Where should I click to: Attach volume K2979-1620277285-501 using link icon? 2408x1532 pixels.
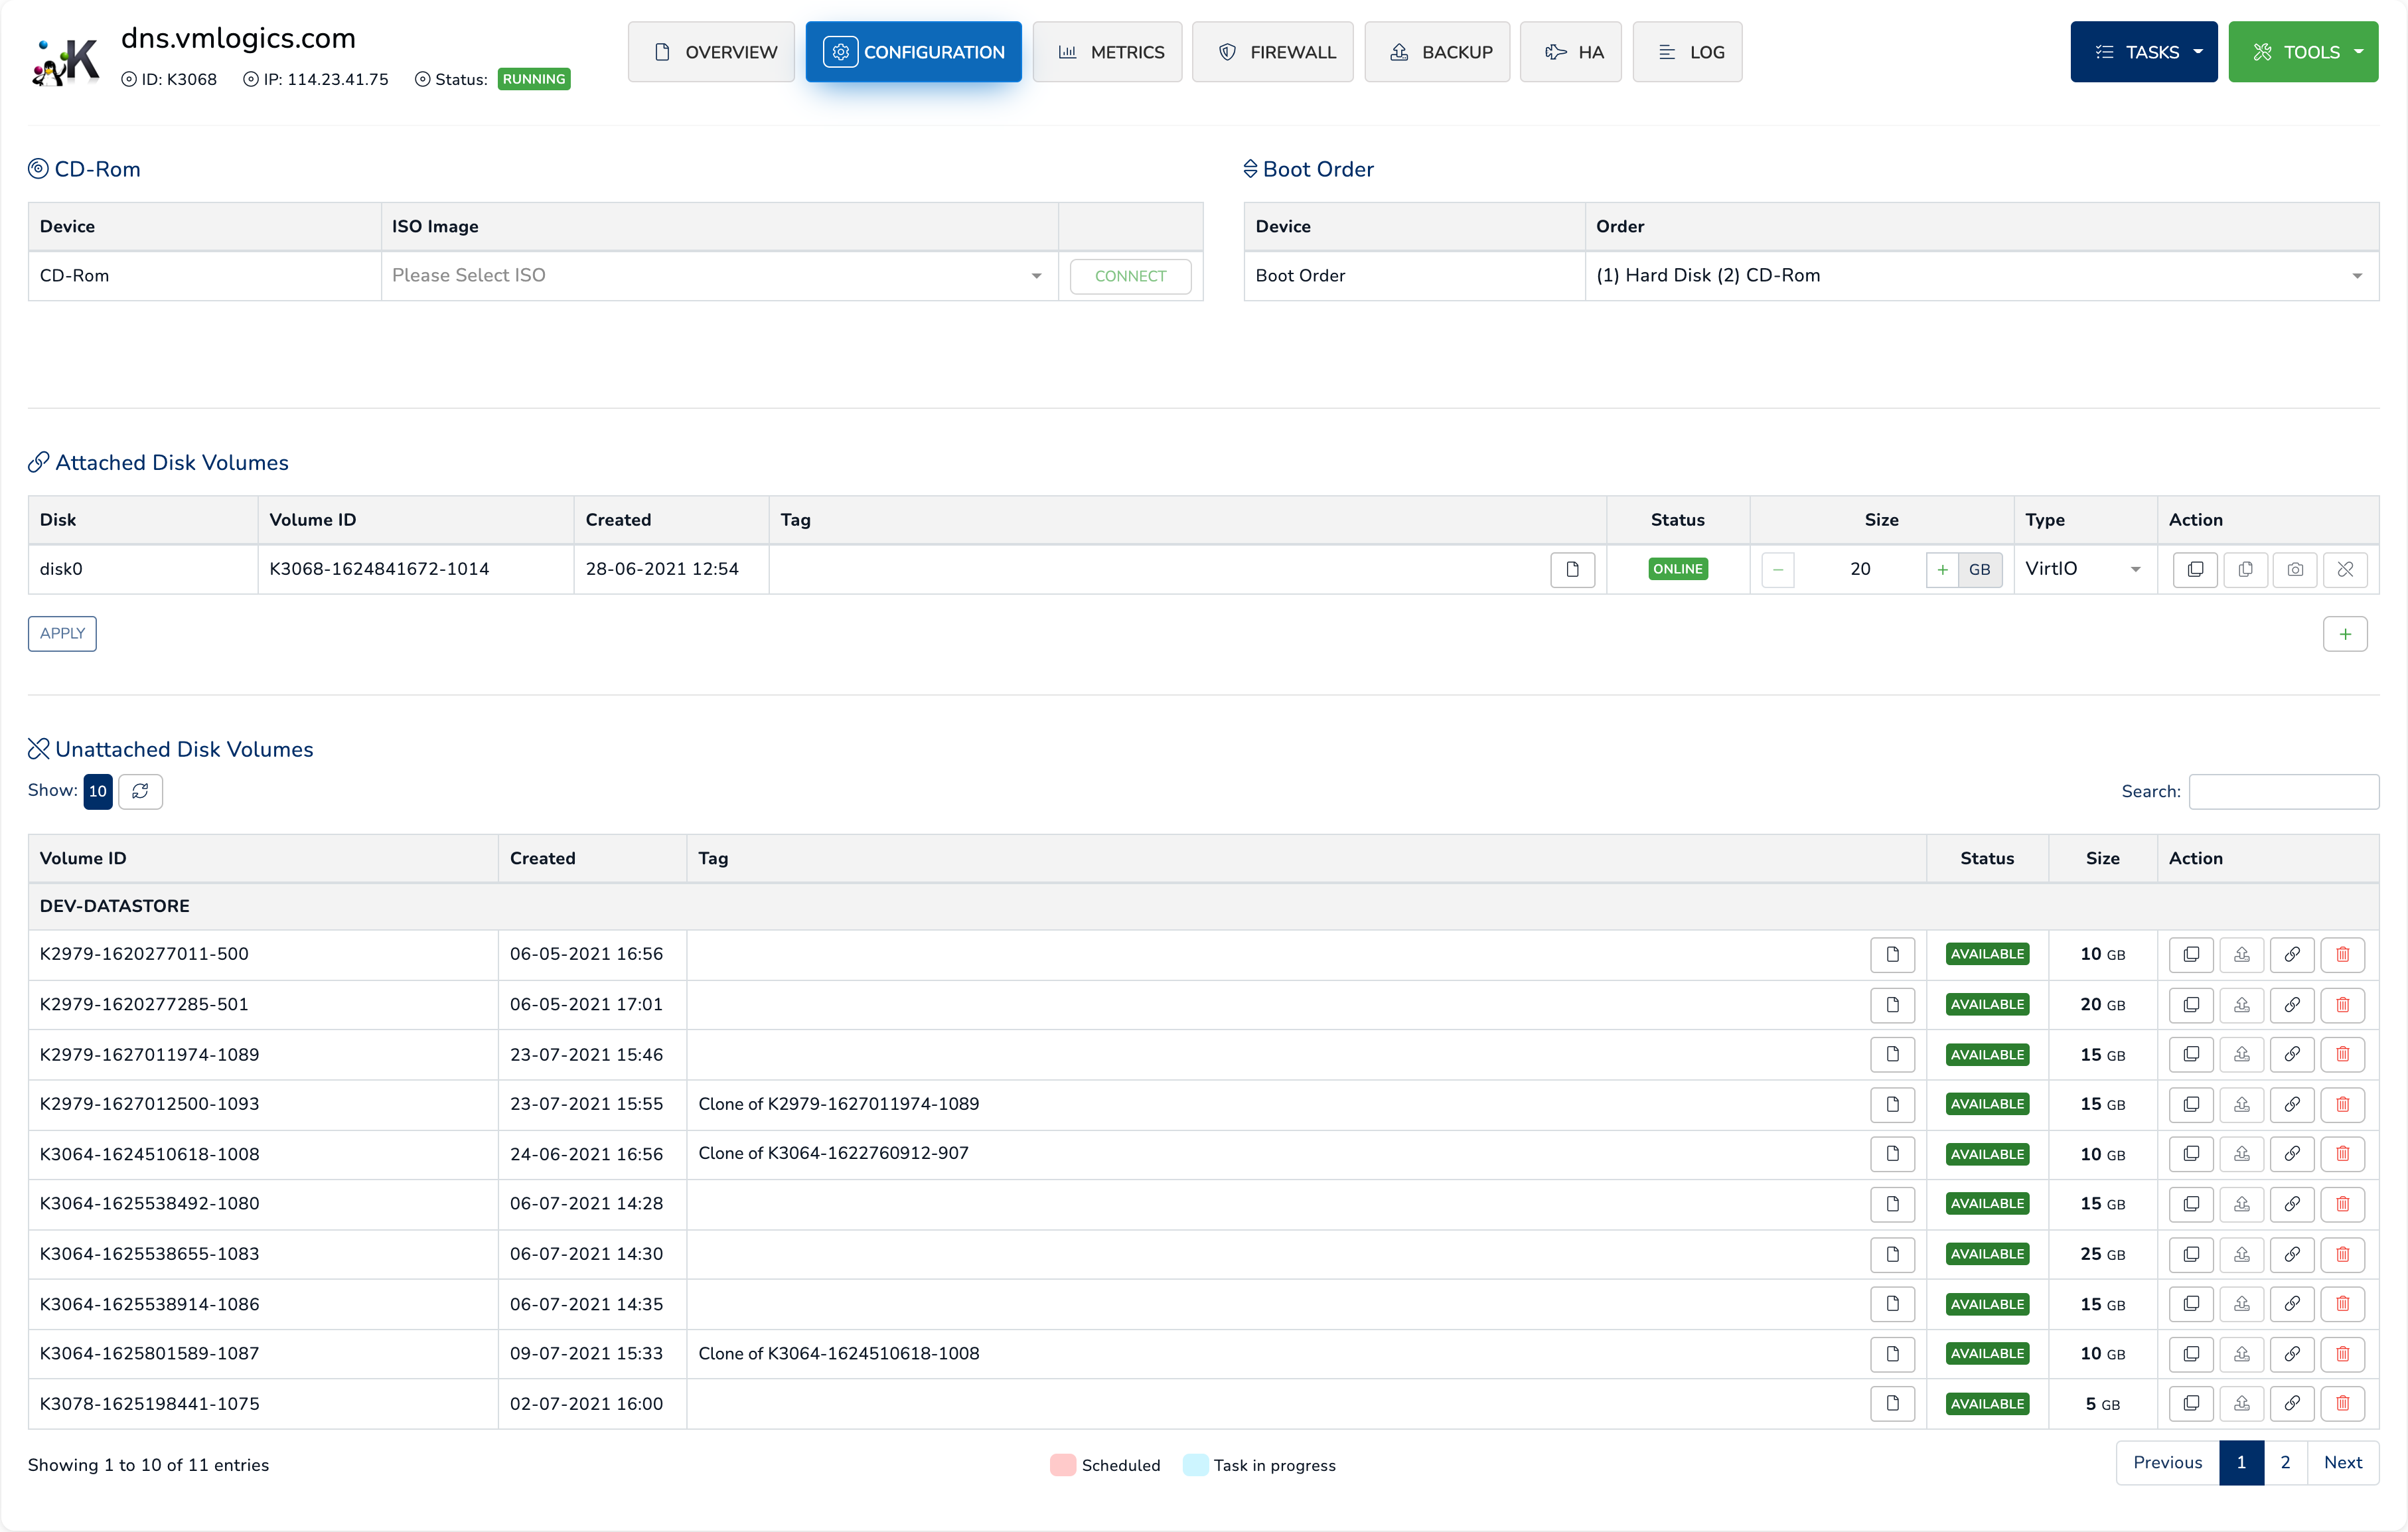click(2292, 1004)
